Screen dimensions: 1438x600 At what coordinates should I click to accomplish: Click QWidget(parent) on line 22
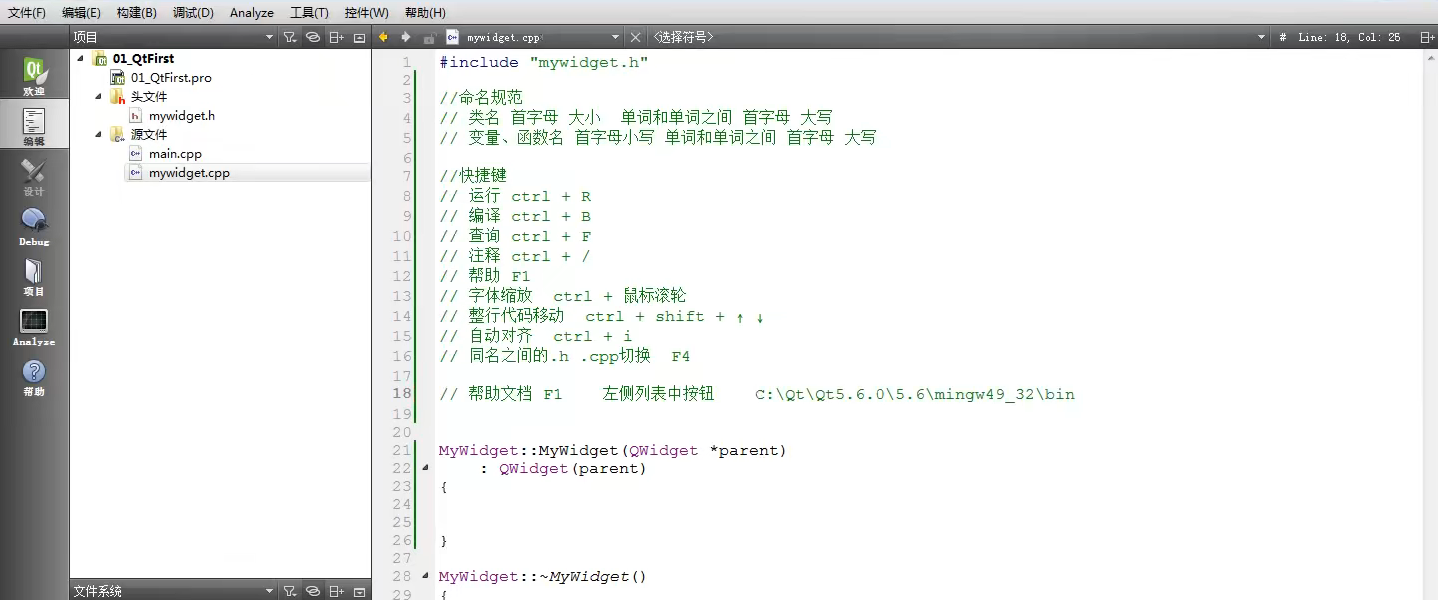click(573, 468)
